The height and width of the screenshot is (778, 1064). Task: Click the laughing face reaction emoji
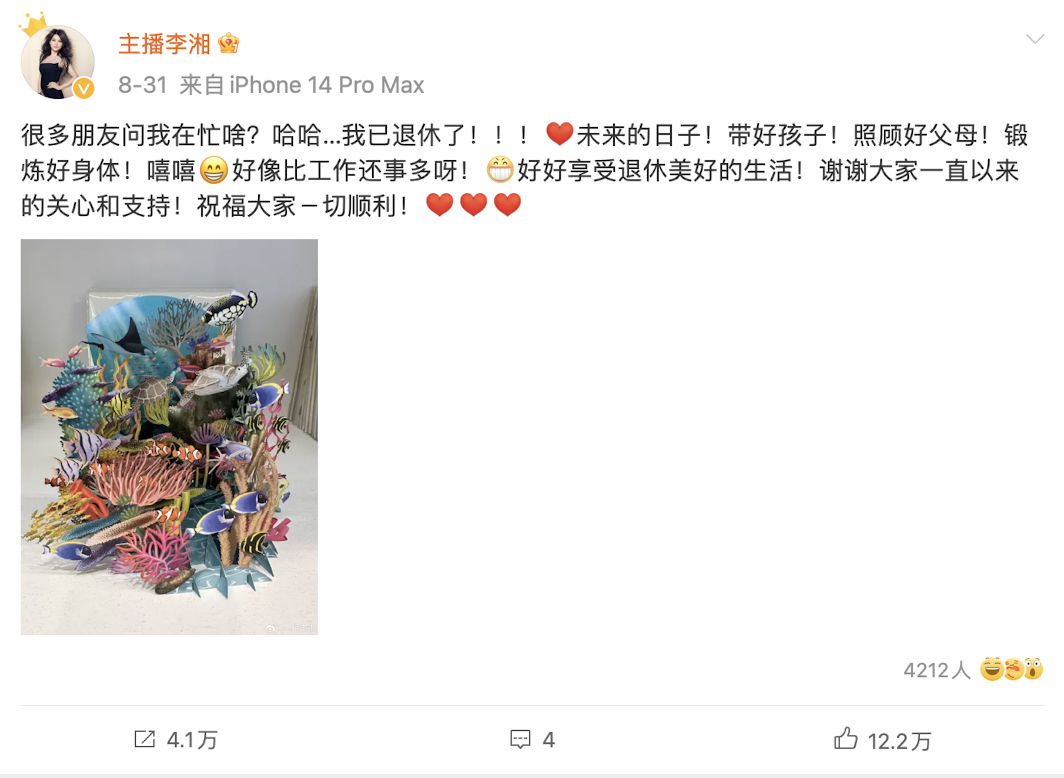click(x=991, y=669)
